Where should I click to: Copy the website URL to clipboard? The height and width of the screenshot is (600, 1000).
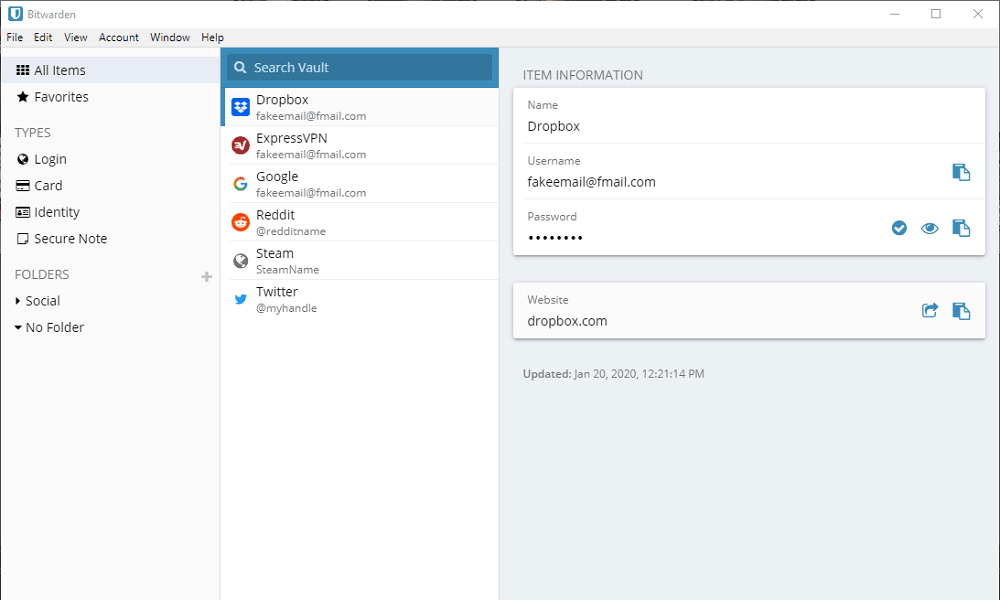pos(961,311)
